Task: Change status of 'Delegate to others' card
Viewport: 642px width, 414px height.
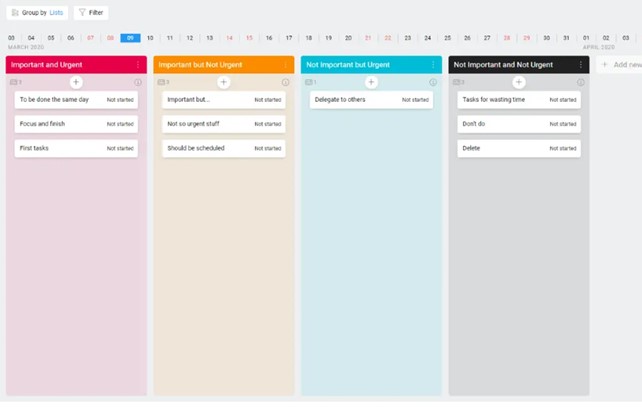Action: pyautogui.click(x=415, y=100)
